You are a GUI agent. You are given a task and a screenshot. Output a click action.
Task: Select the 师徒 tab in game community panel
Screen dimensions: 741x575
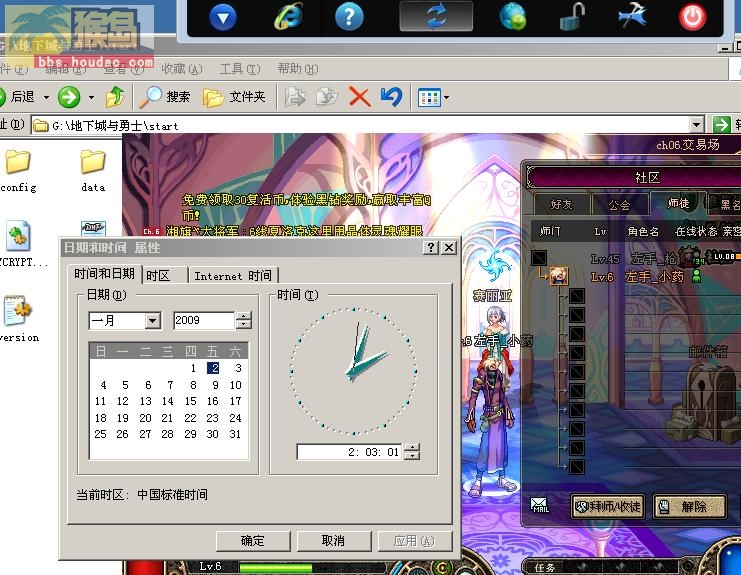tap(678, 203)
